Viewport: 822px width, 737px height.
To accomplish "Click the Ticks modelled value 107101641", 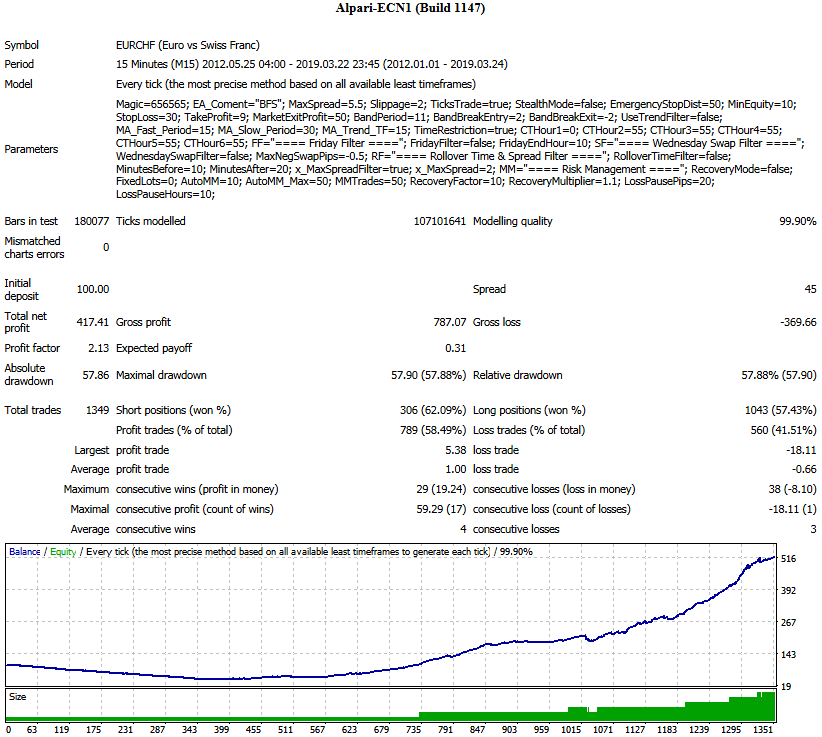I will (x=440, y=221).
